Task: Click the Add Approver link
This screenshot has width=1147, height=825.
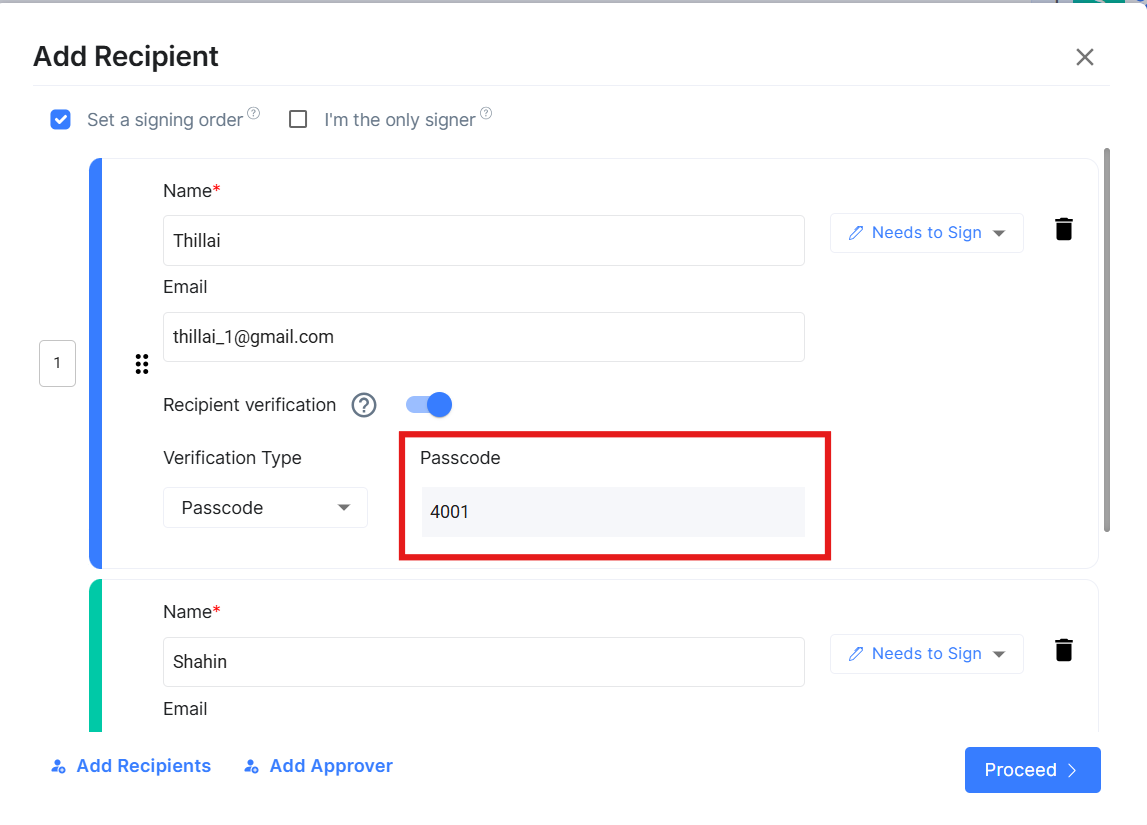Action: pos(318,766)
